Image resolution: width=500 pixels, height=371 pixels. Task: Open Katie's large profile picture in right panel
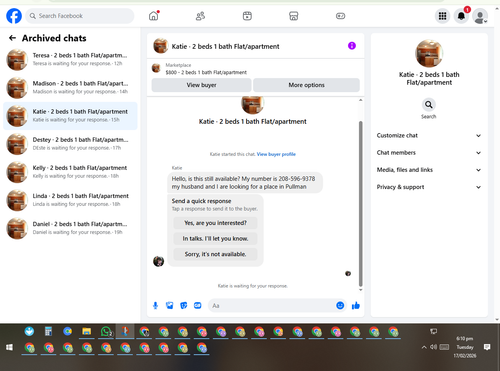[429, 53]
